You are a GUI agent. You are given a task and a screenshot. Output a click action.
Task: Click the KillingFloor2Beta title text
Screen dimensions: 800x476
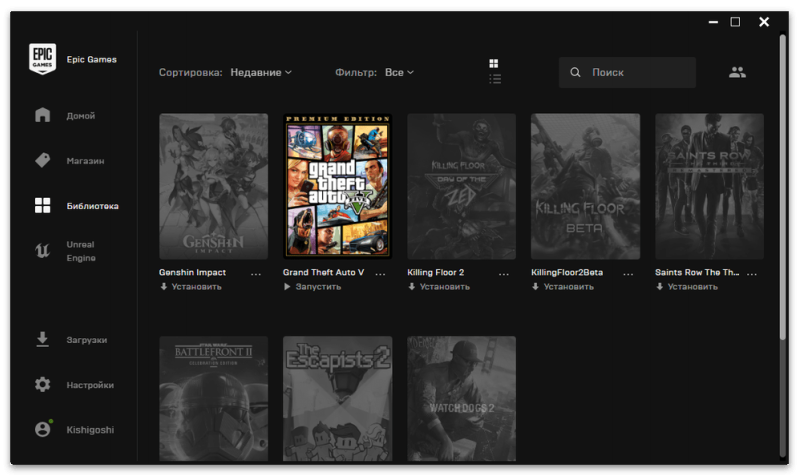(567, 272)
